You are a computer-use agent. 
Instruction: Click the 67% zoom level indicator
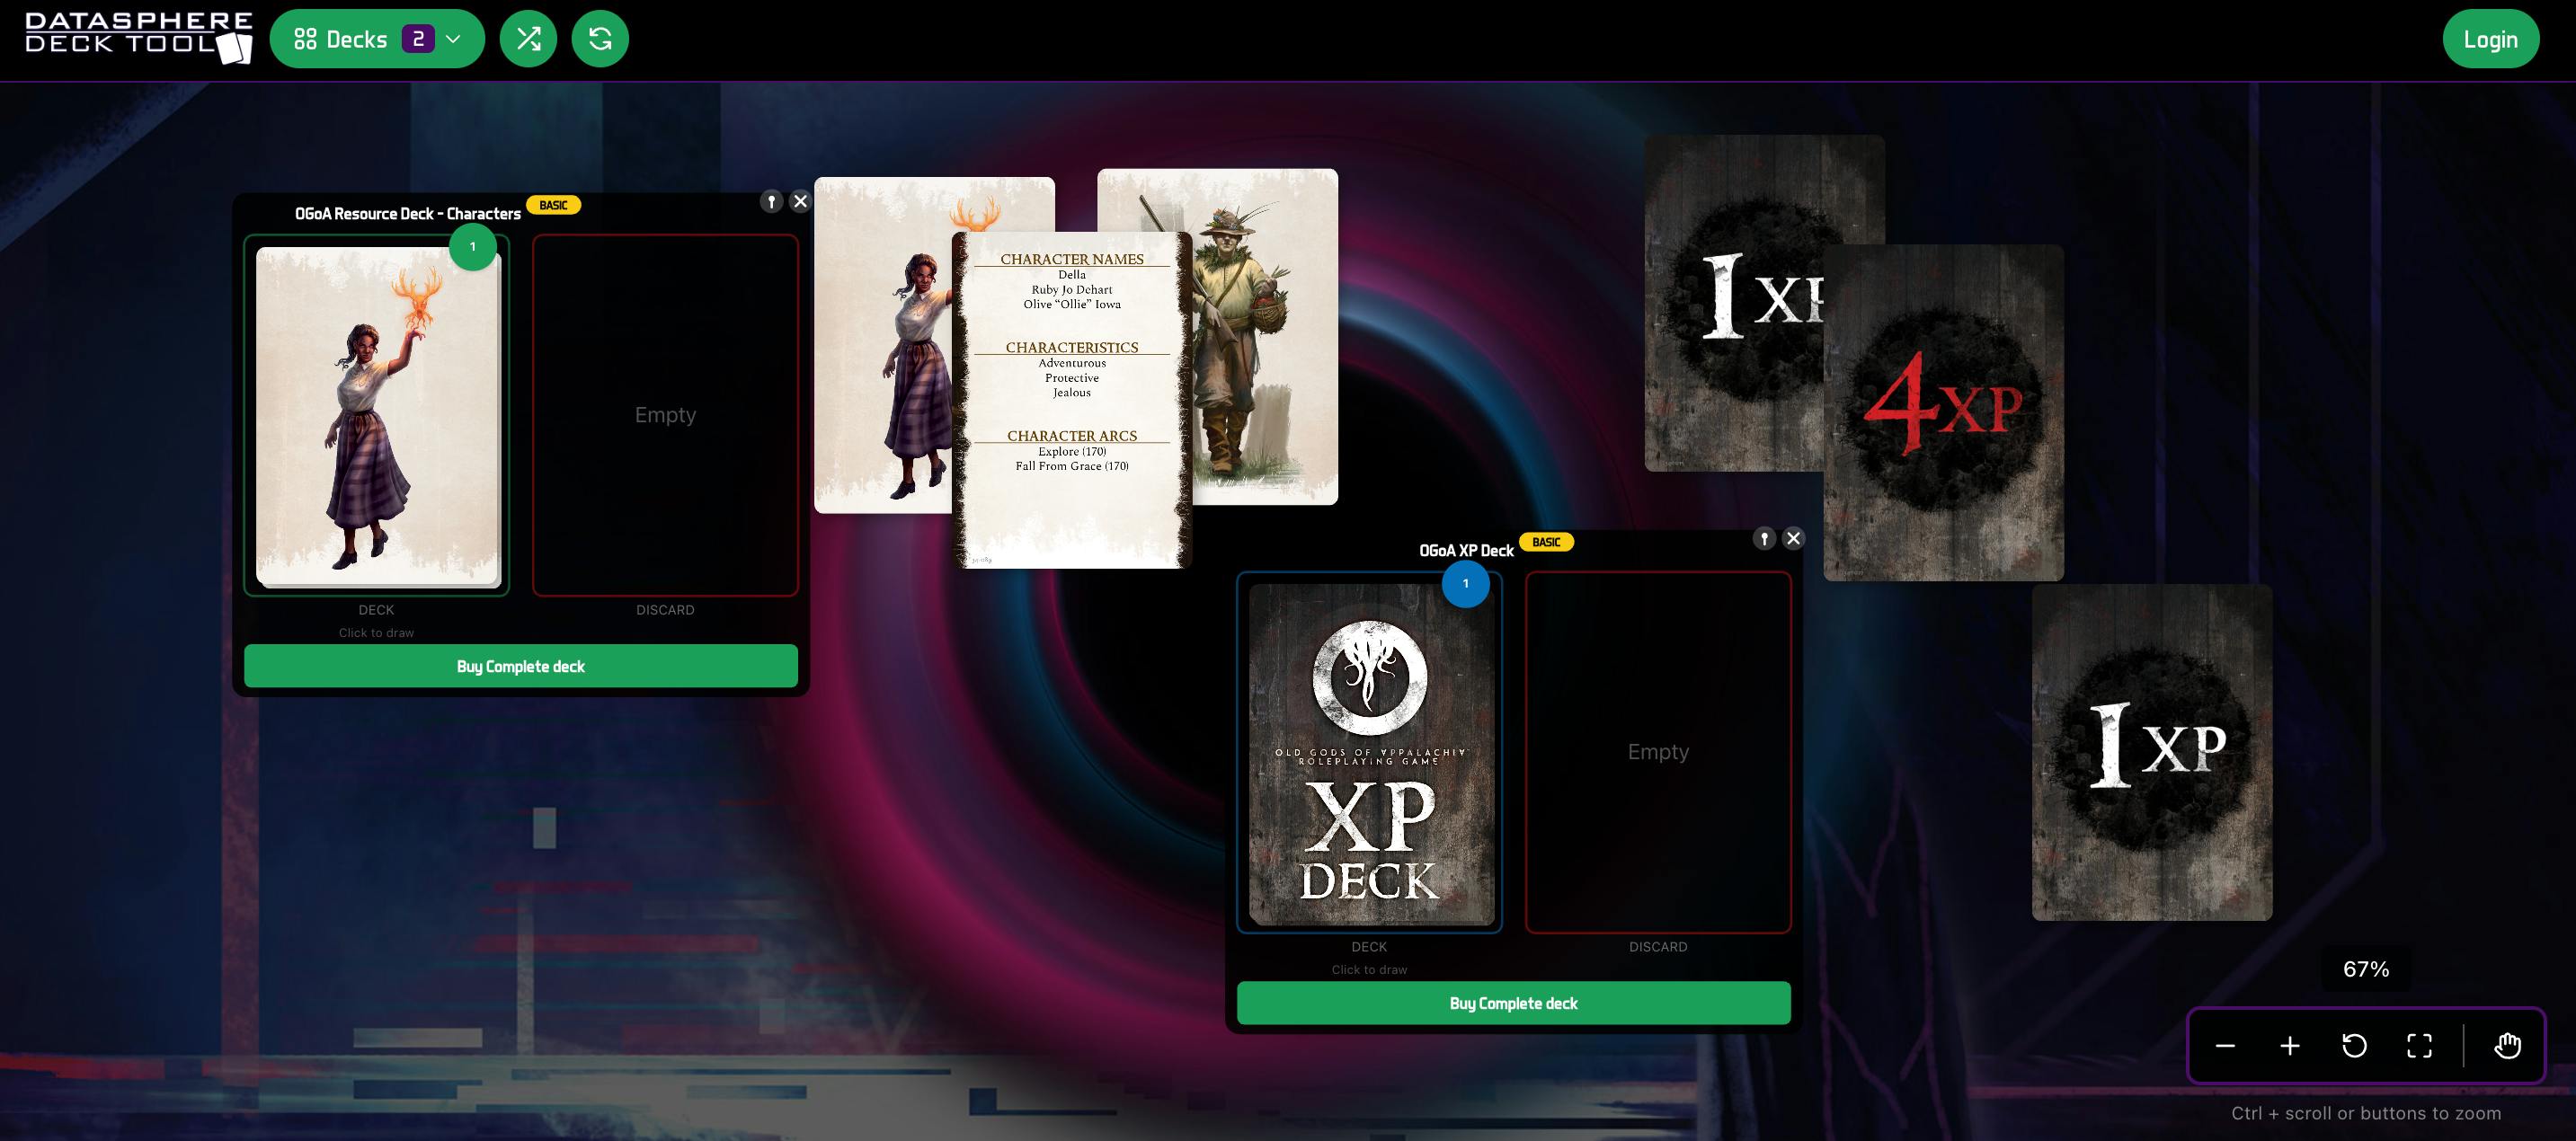tap(2366, 969)
